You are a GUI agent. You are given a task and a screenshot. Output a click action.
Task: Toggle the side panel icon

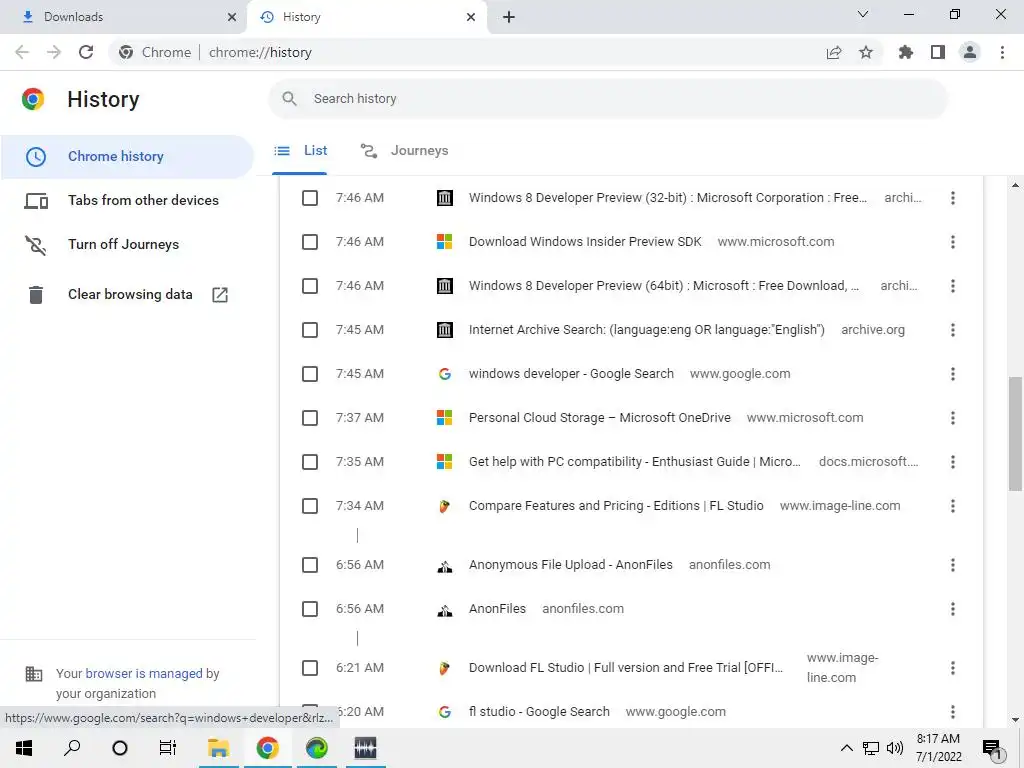coord(938,52)
